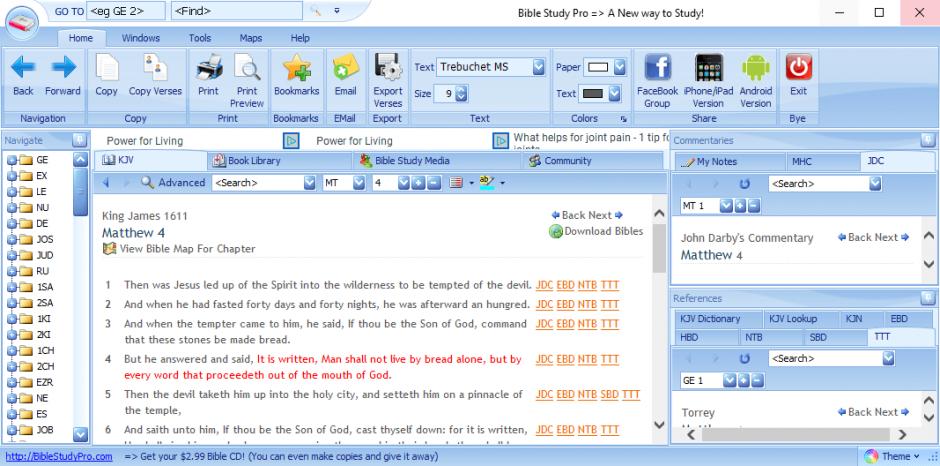
Task: Open the MT book selector dropdown
Action: click(358, 183)
